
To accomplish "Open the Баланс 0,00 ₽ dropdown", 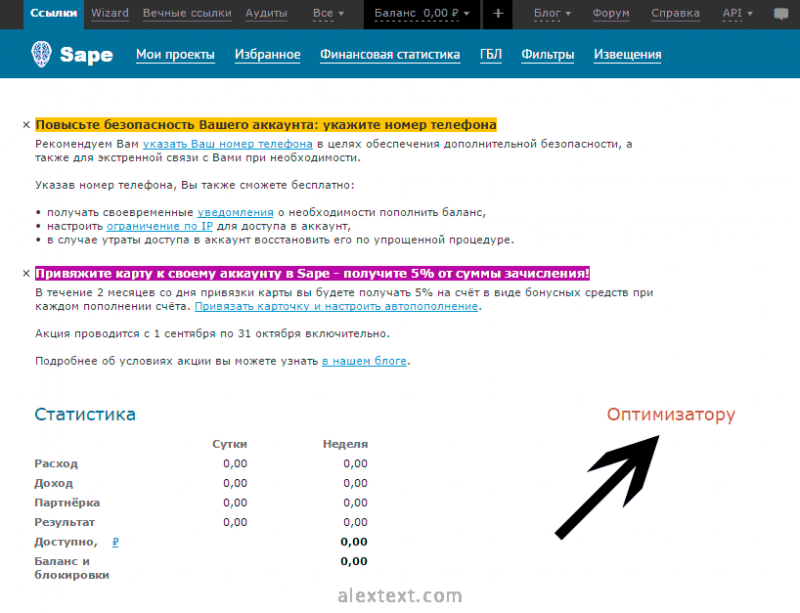I will pyautogui.click(x=421, y=13).
